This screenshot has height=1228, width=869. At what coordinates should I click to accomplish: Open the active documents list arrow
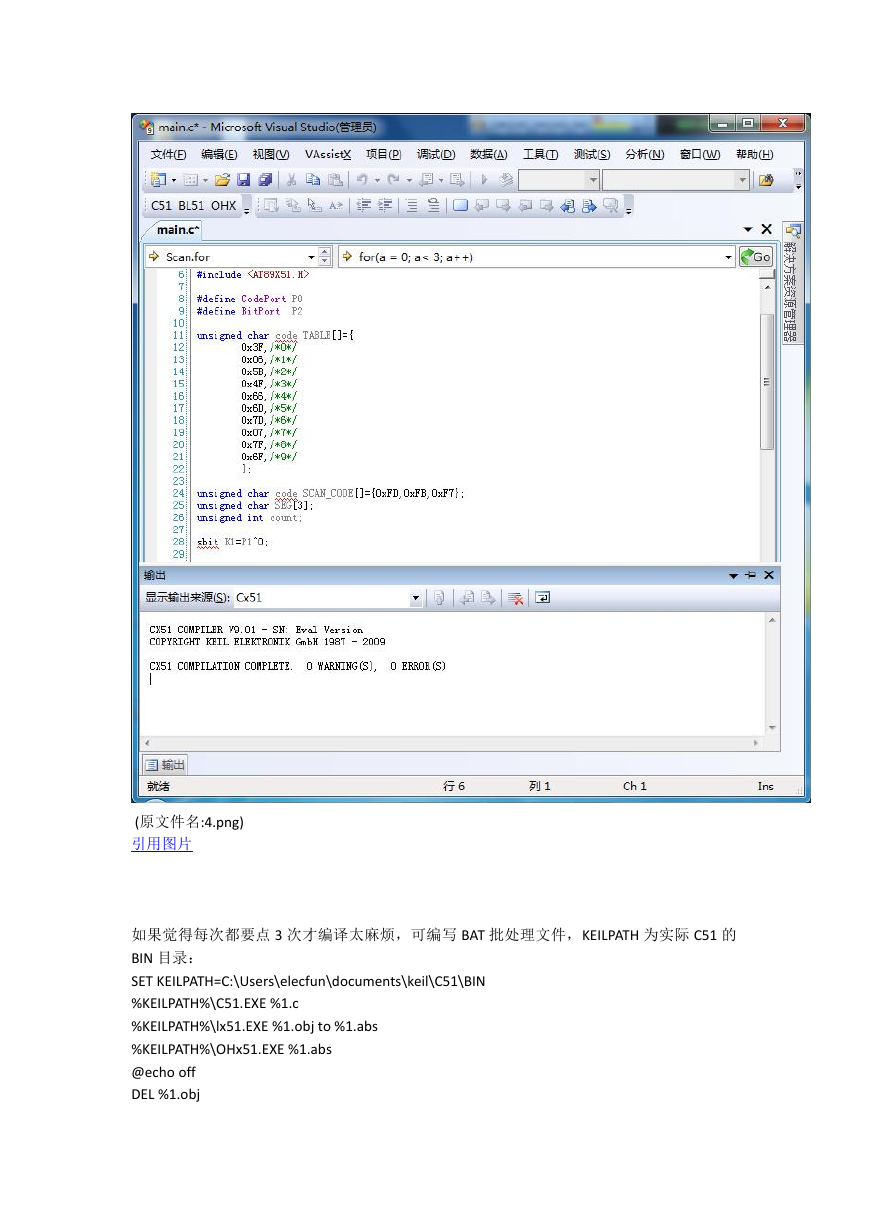point(748,230)
